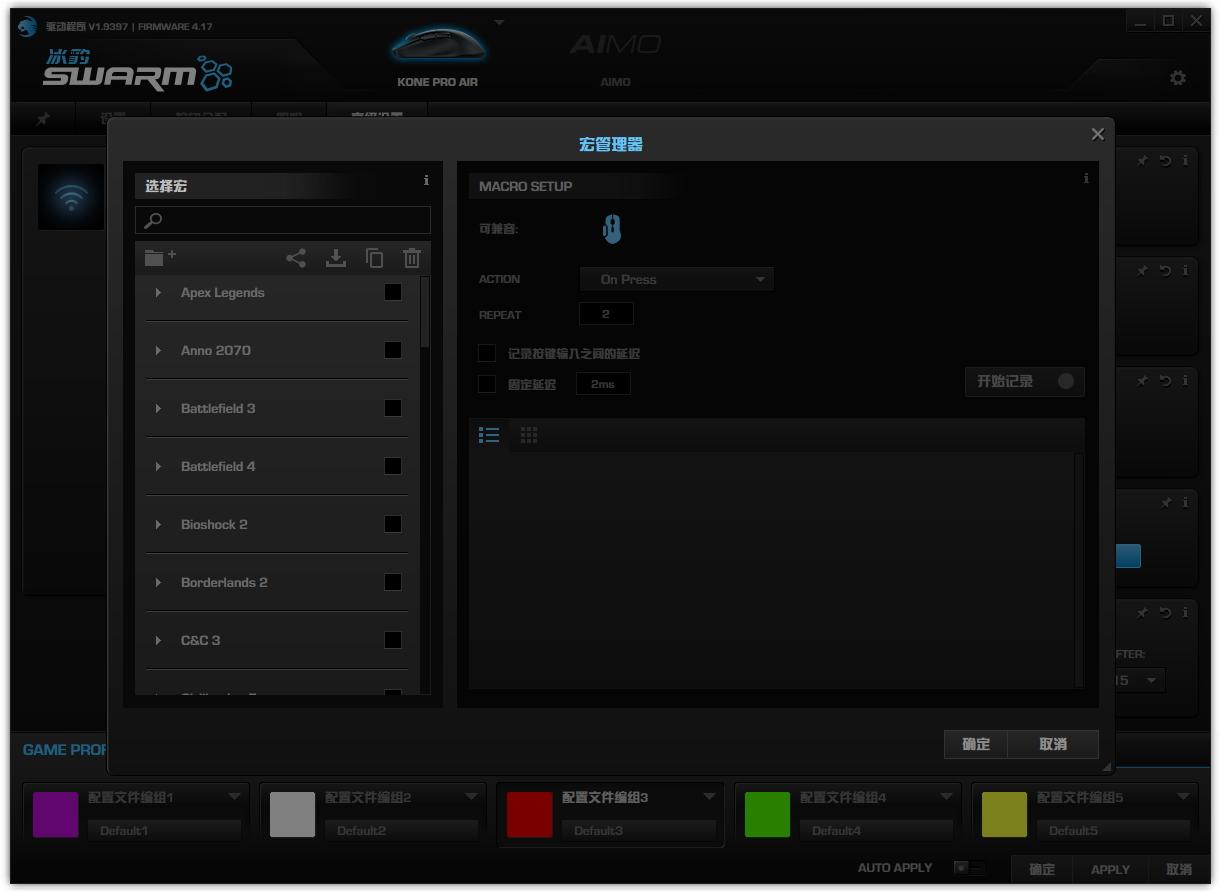
Task: Expand the C&C 3 macro folder
Action: (x=158, y=641)
